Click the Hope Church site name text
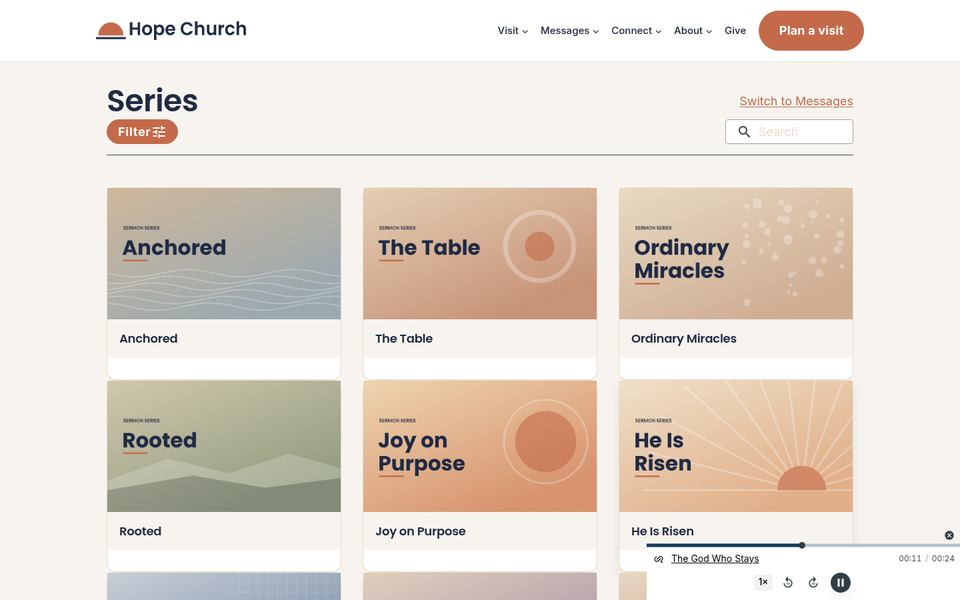The width and height of the screenshot is (960, 600). (x=187, y=29)
